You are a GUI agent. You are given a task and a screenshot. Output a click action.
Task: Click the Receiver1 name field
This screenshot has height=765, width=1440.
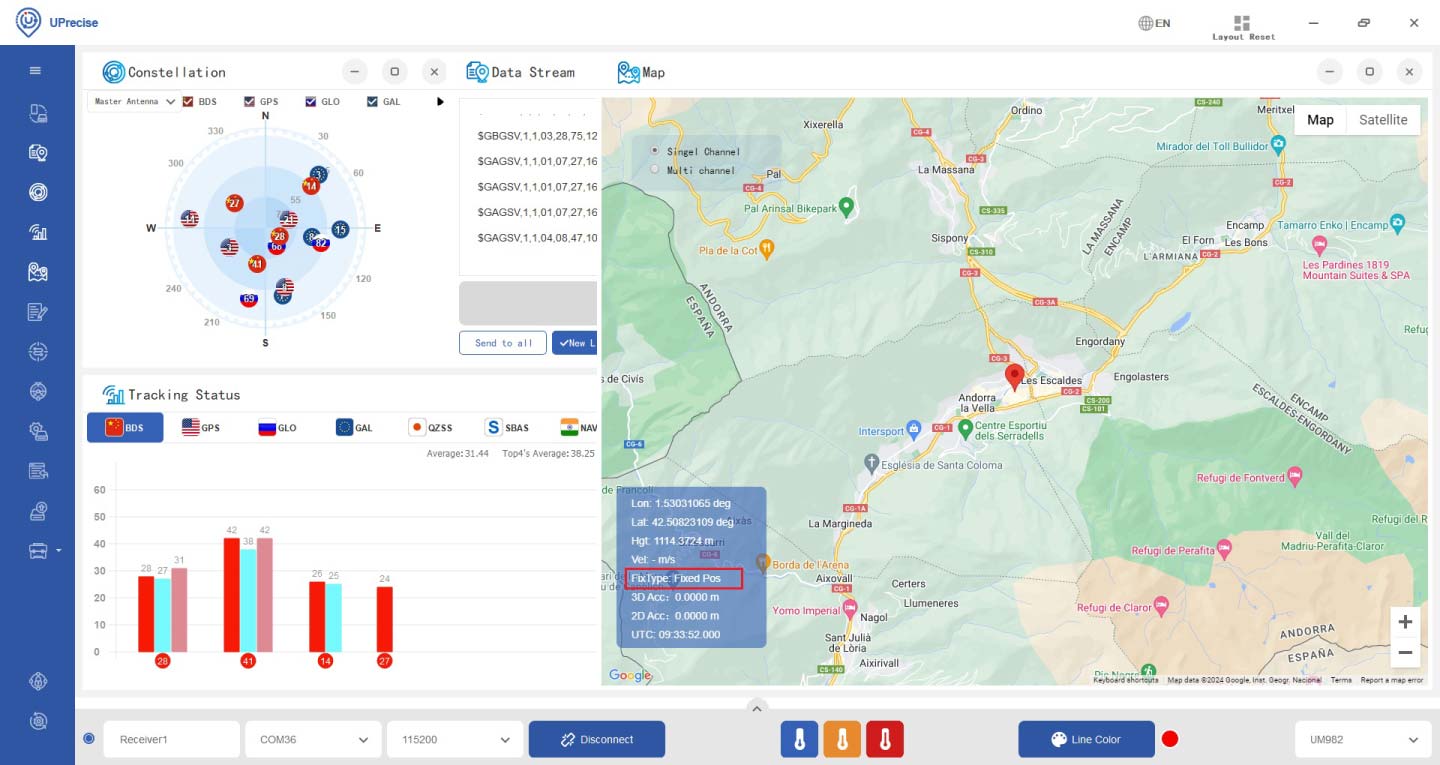171,740
